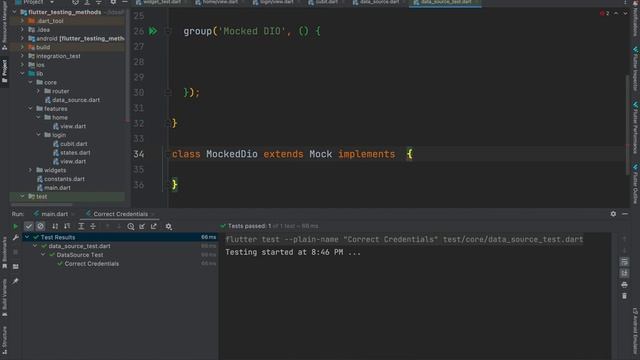Go to next highlighted error arrow
The height and width of the screenshot is (360, 640).
[x=625, y=13]
